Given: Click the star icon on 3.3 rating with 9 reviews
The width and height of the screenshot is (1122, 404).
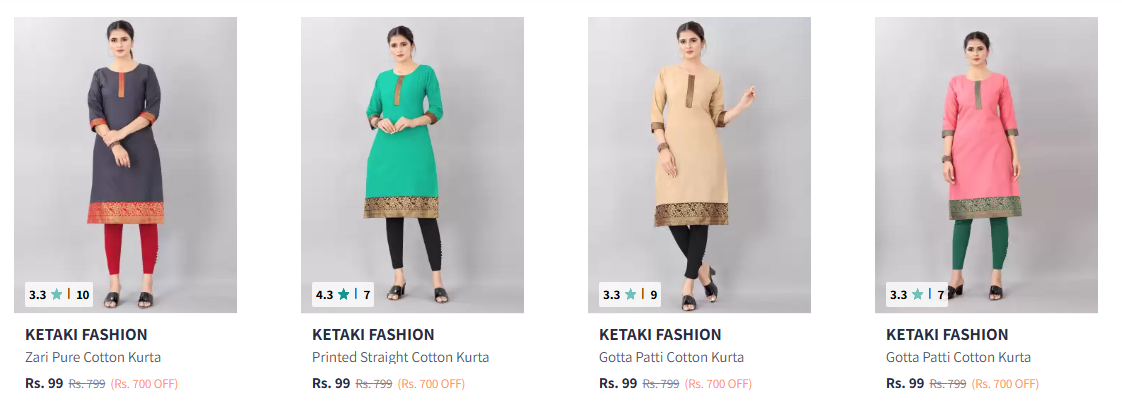Looking at the screenshot, I should (x=631, y=294).
